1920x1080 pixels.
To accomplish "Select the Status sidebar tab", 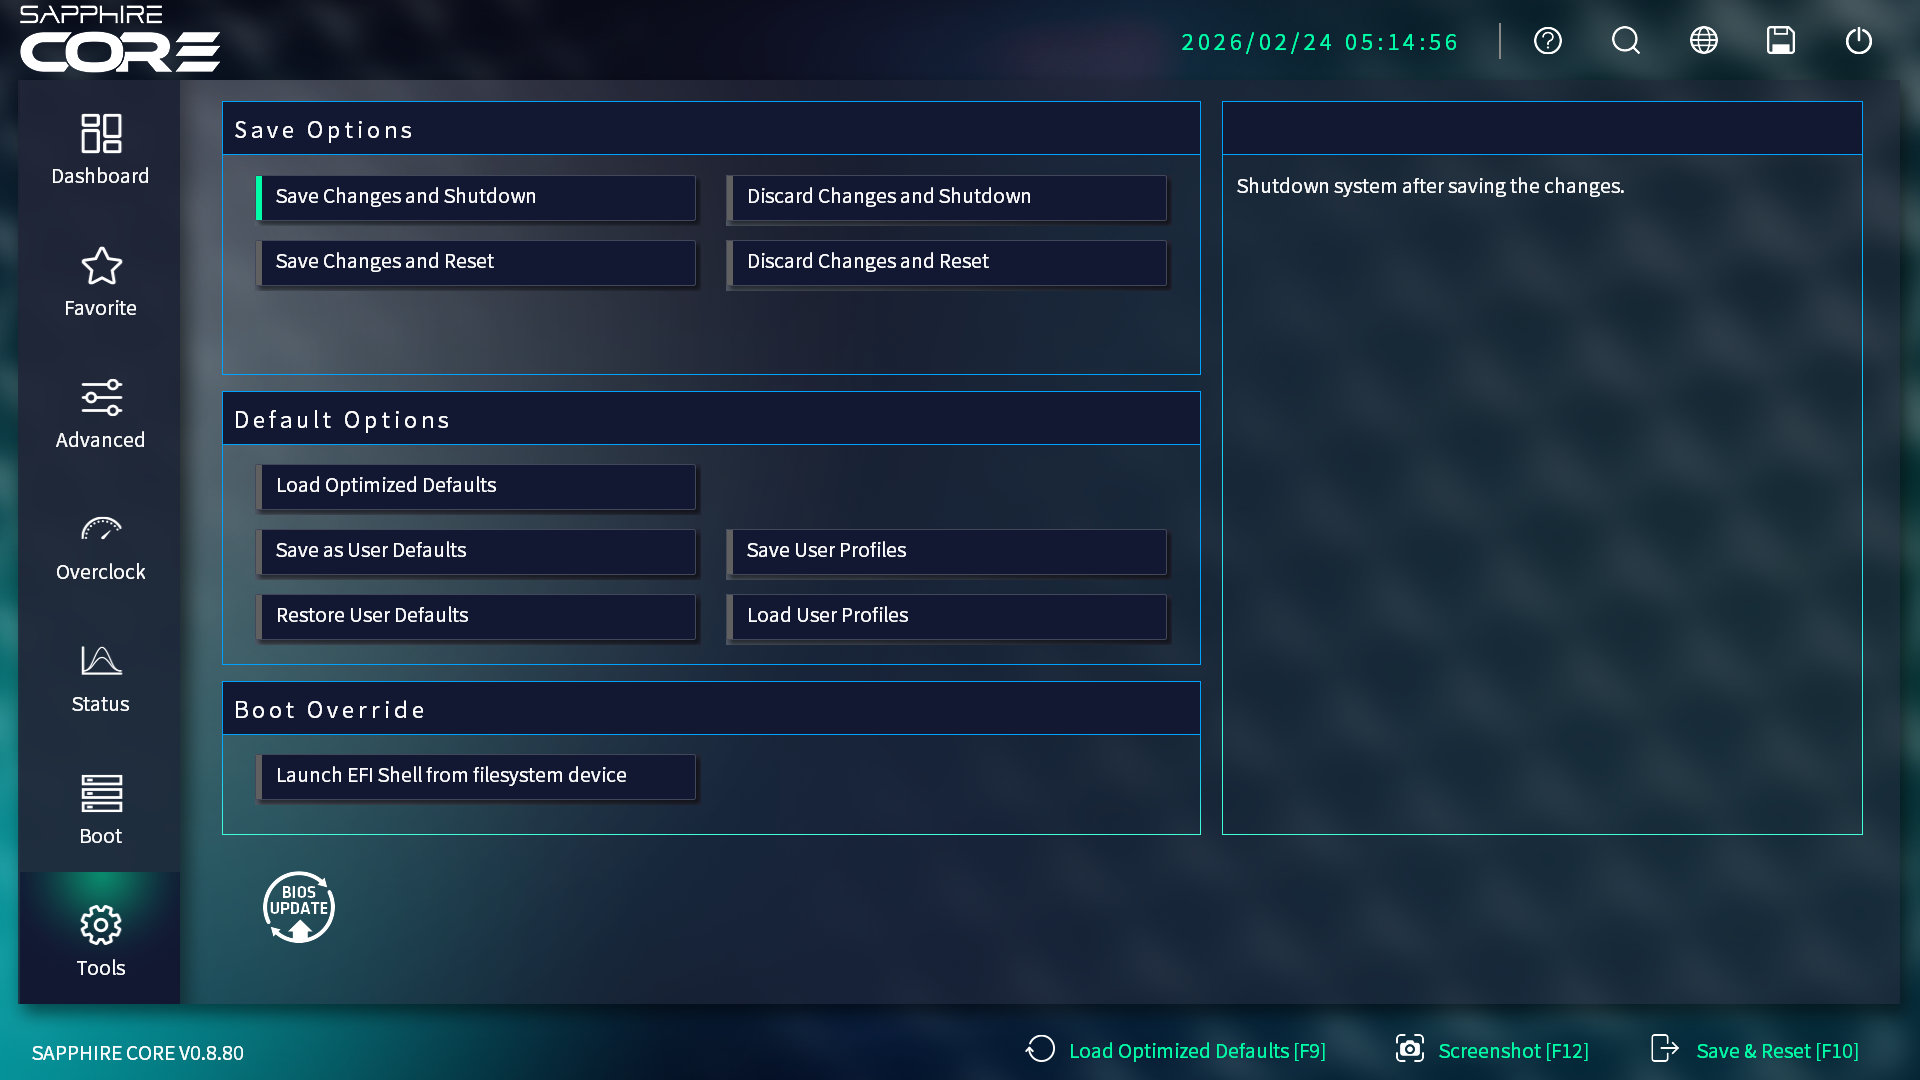I will point(100,678).
